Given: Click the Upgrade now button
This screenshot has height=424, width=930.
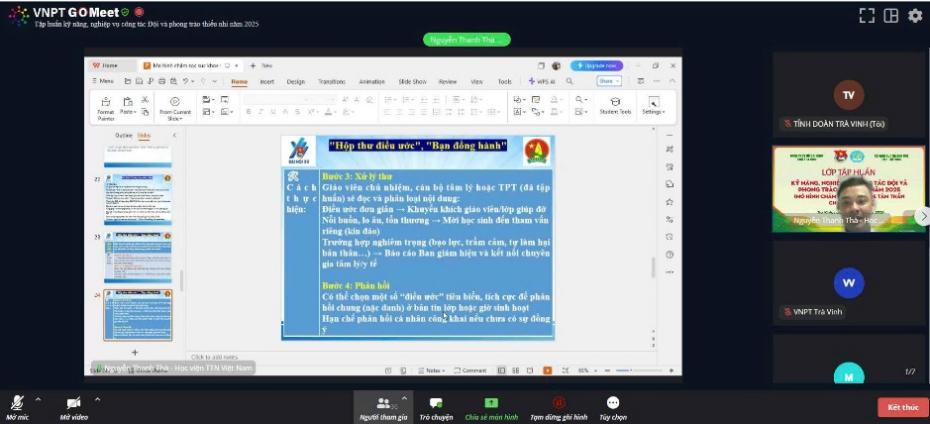Looking at the screenshot, I should [x=597, y=65].
